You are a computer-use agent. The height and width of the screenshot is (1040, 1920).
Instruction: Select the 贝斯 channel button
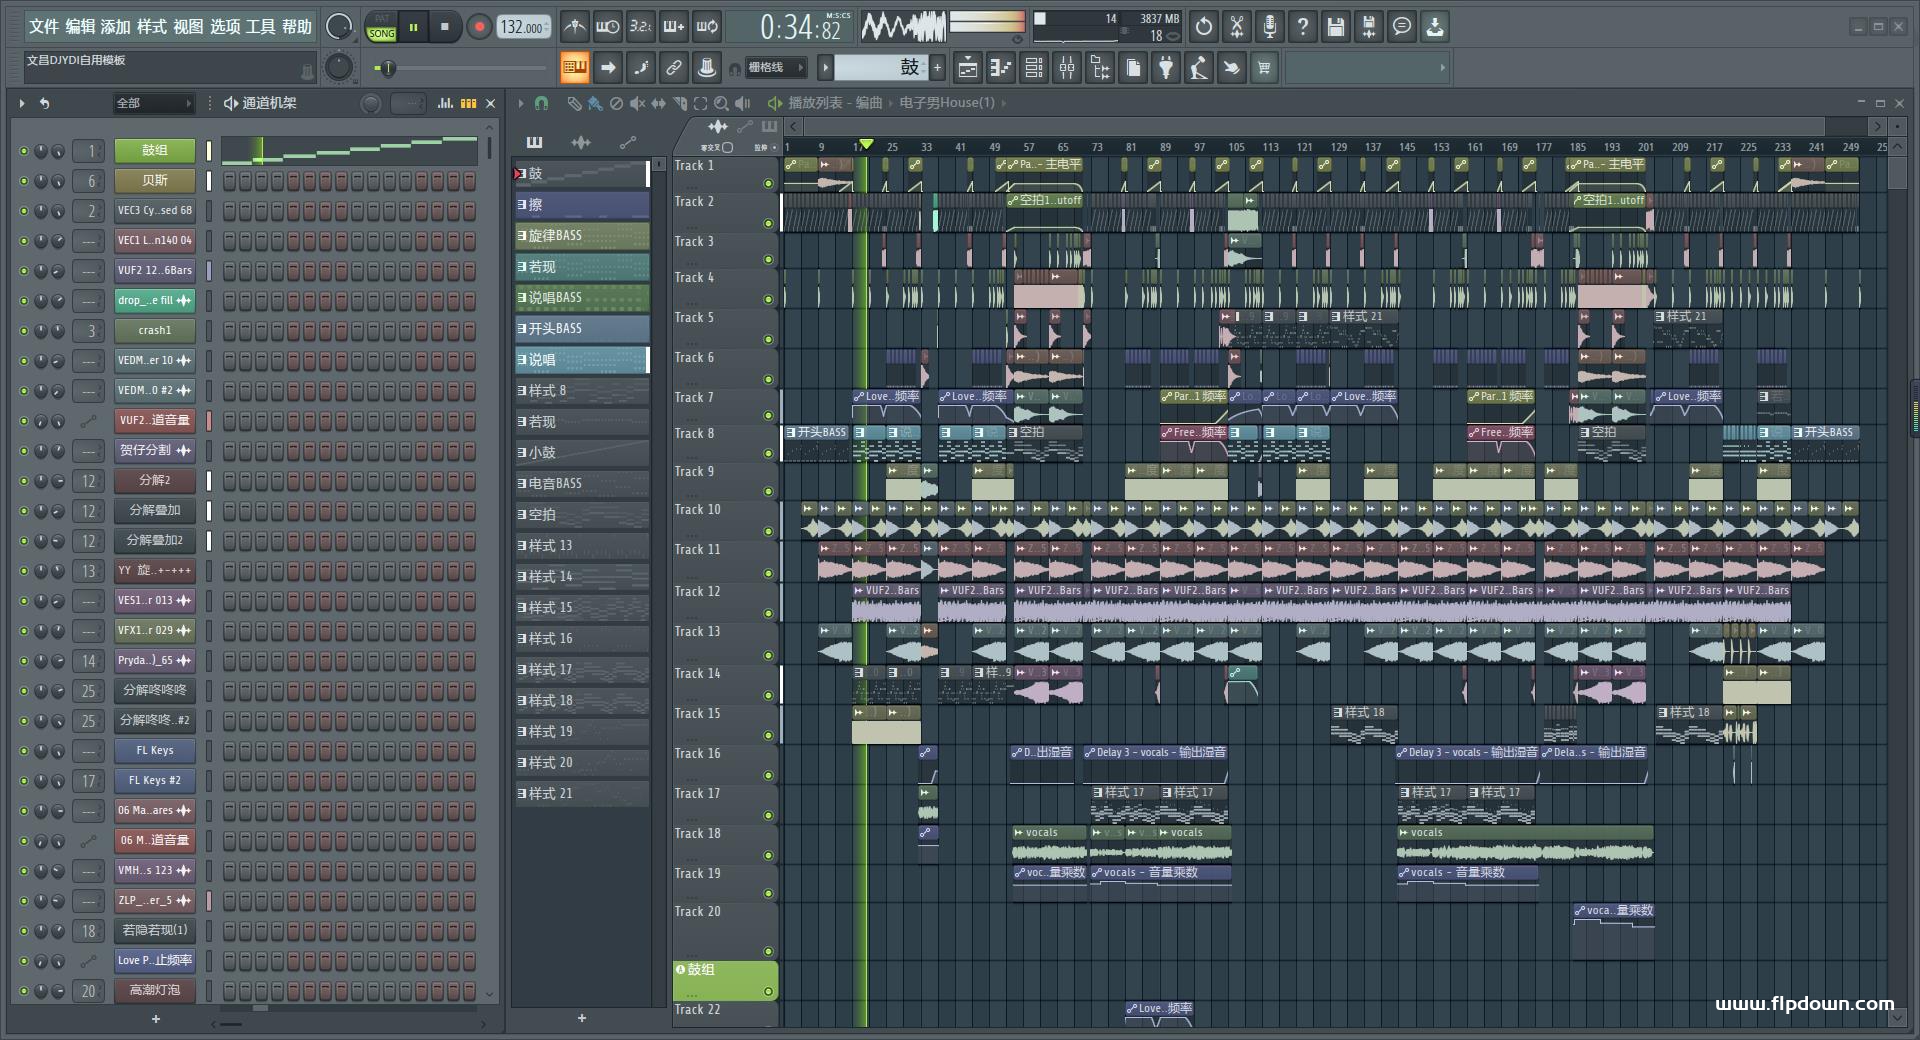click(x=155, y=181)
